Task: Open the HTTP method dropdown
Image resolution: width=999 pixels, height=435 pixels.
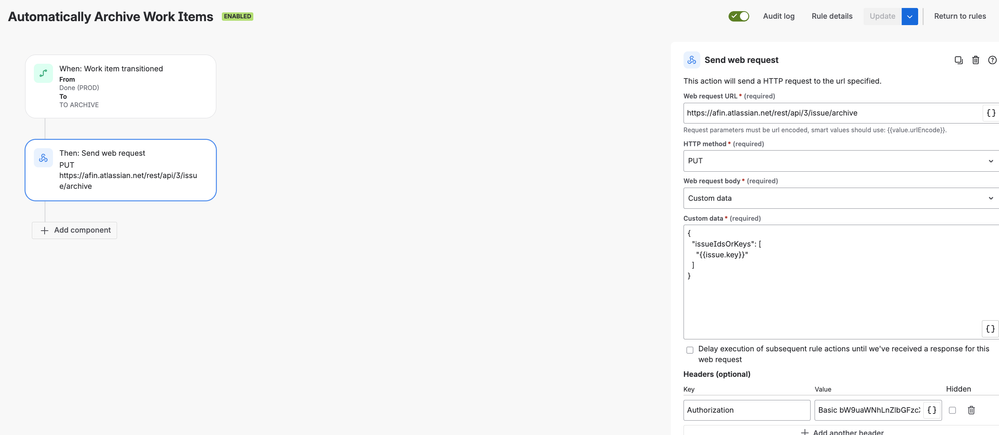Action: click(841, 160)
